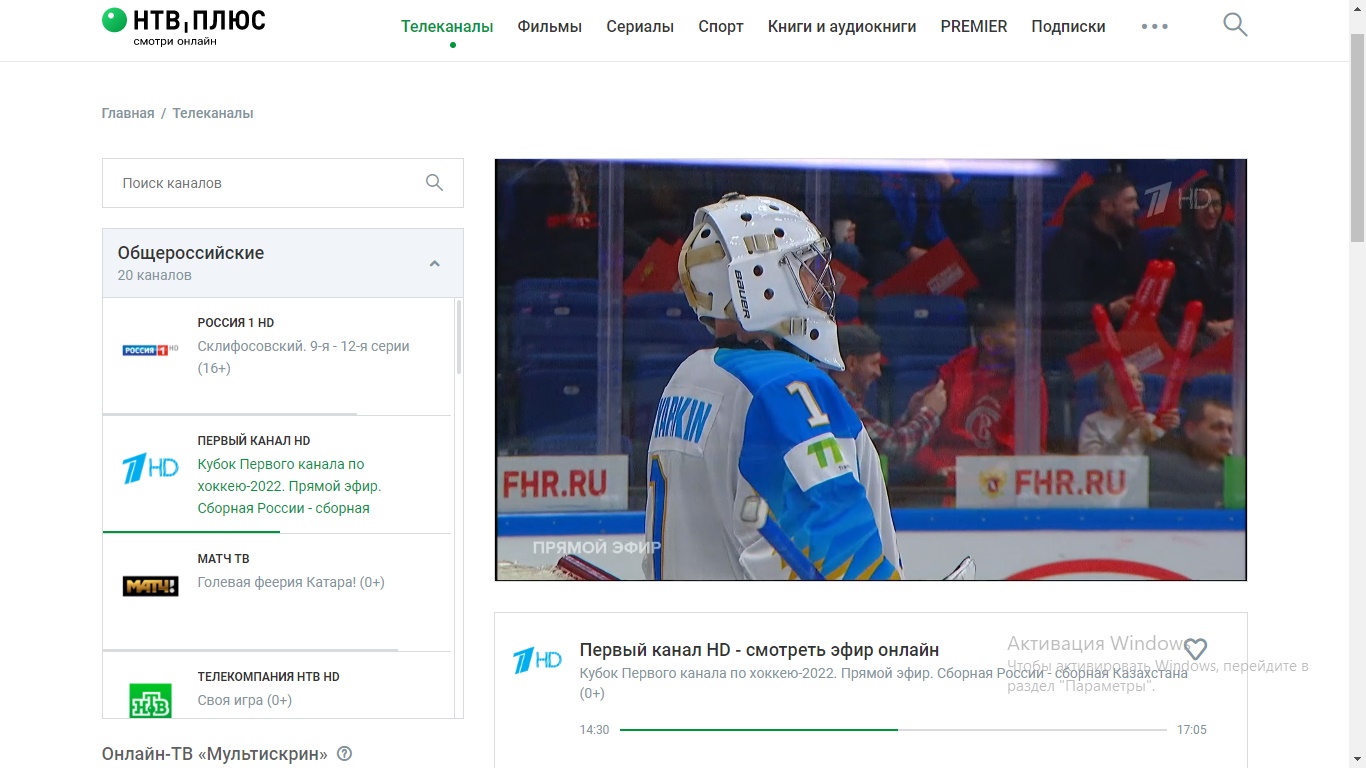1366x768 pixels.
Task: Click the 14:30 start time label
Action: coord(594,730)
